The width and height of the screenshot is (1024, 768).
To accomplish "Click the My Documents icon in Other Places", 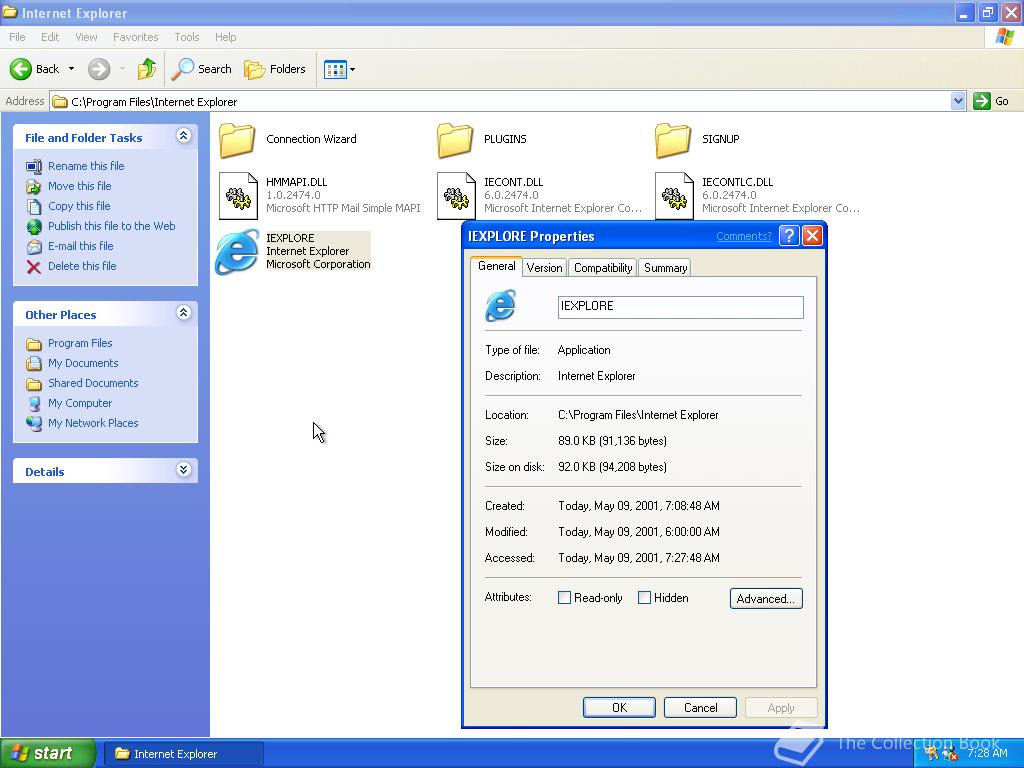I will click(34, 364).
